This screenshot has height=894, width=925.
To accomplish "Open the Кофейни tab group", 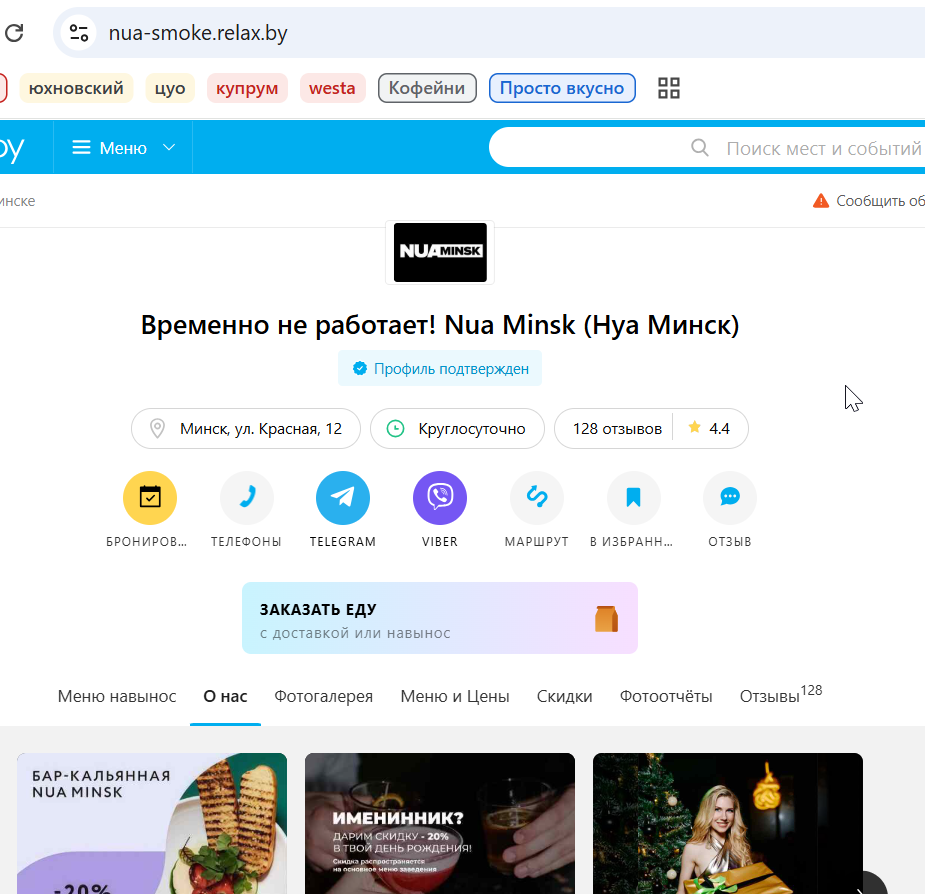I will [427, 89].
